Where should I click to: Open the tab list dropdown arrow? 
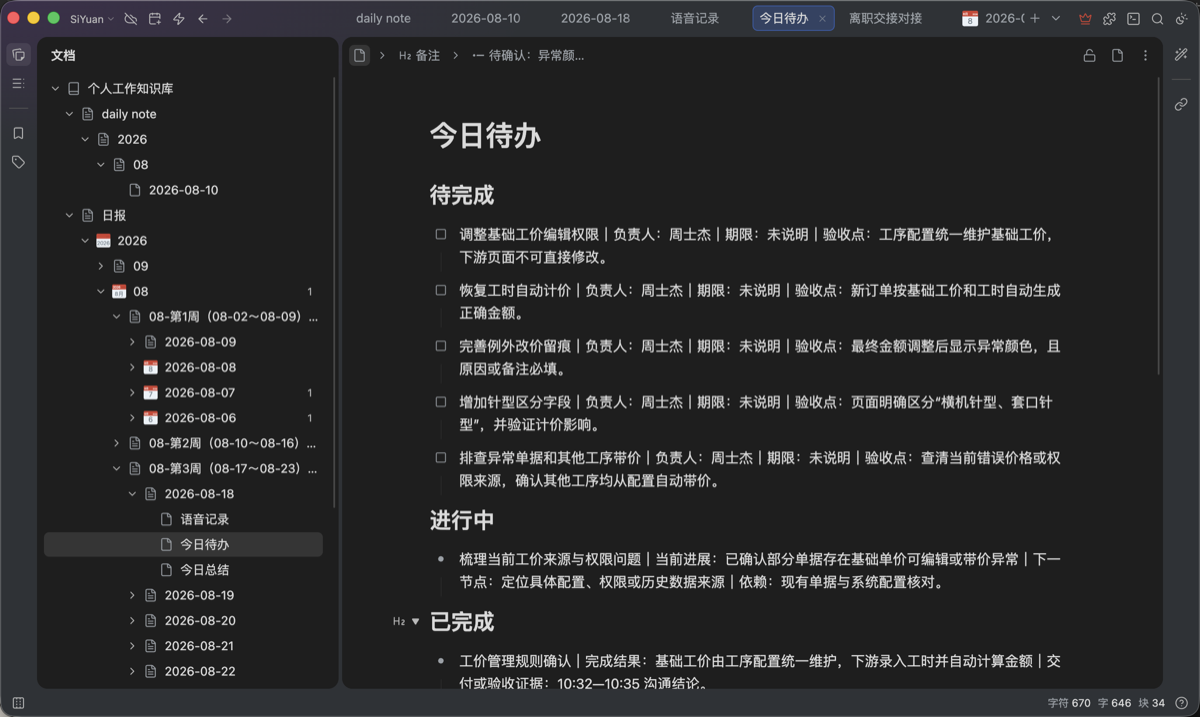tap(1056, 19)
